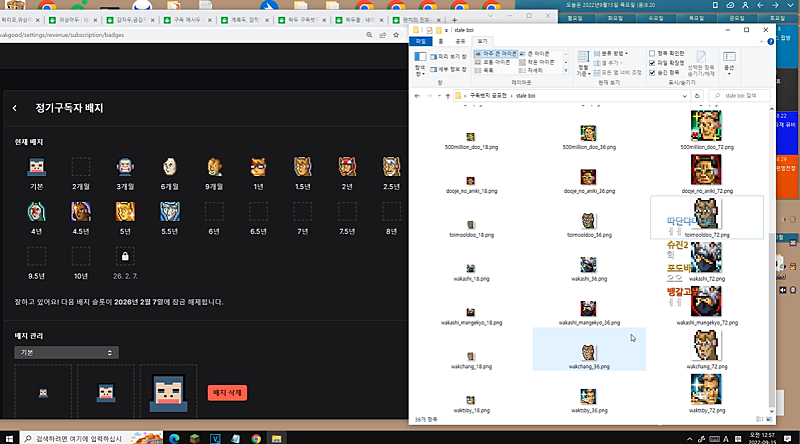Select file wakchang_36.png
Viewport: 800px width, 444px height.
[589, 350]
